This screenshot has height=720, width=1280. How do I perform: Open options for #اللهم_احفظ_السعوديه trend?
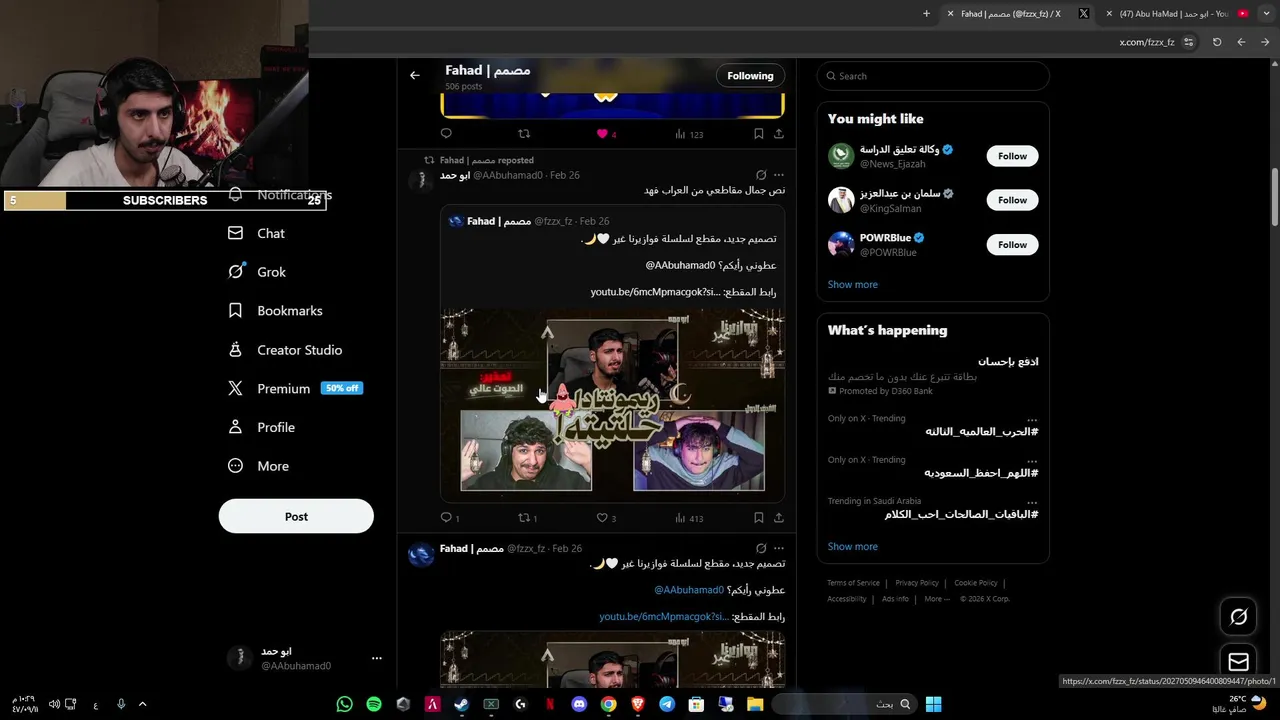click(x=1032, y=460)
